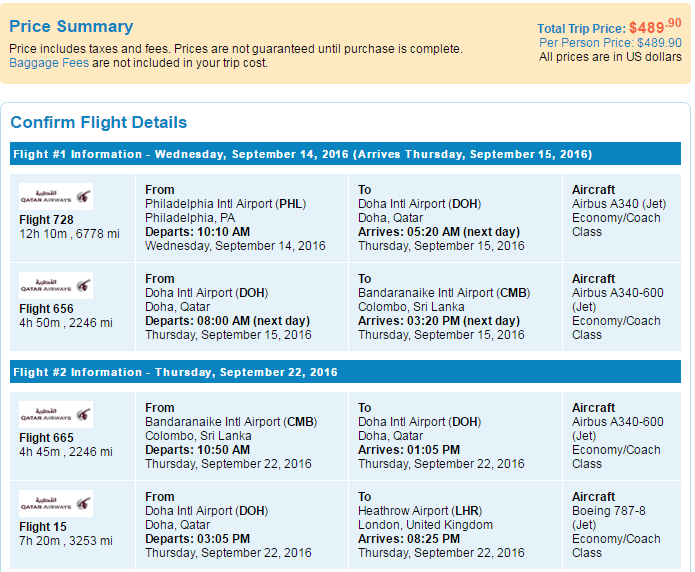Image resolution: width=695 pixels, height=572 pixels.
Task: Click Flight 665 number label
Action: pyautogui.click(x=46, y=438)
